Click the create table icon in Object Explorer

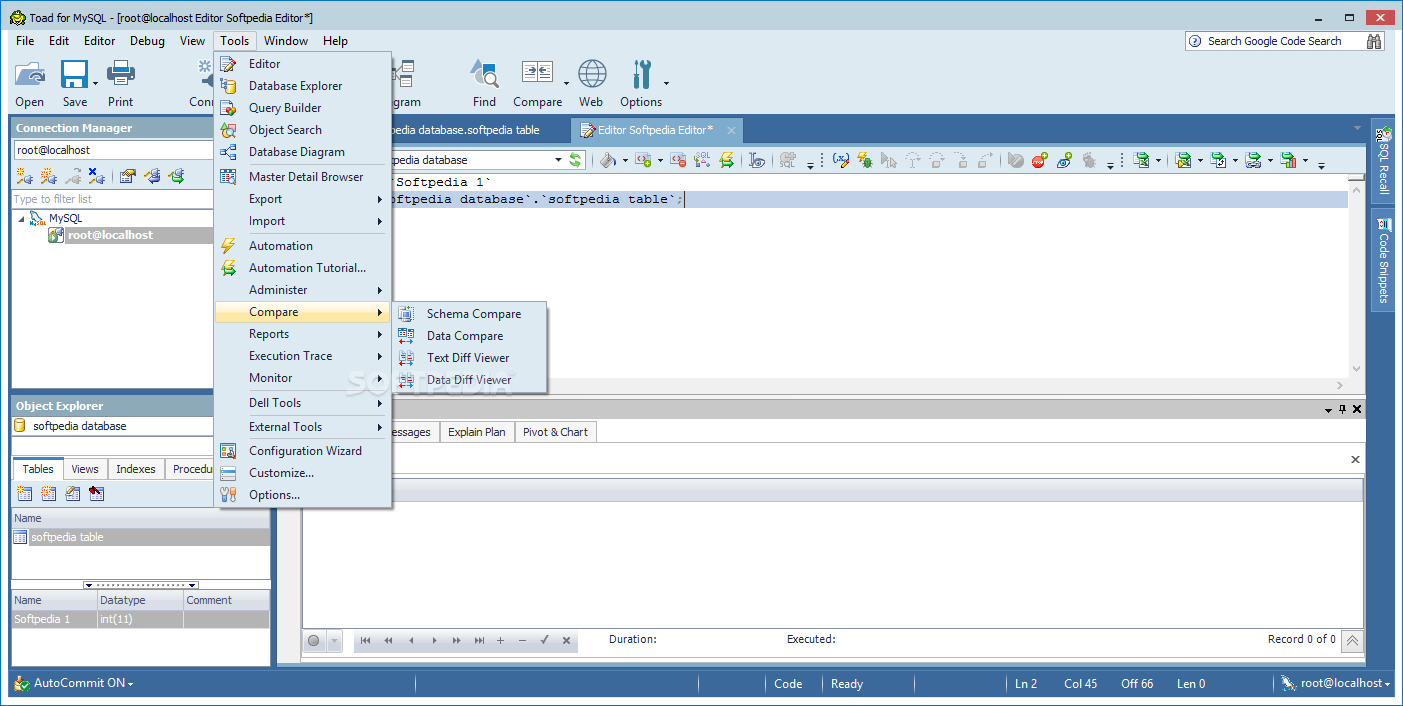(25, 493)
